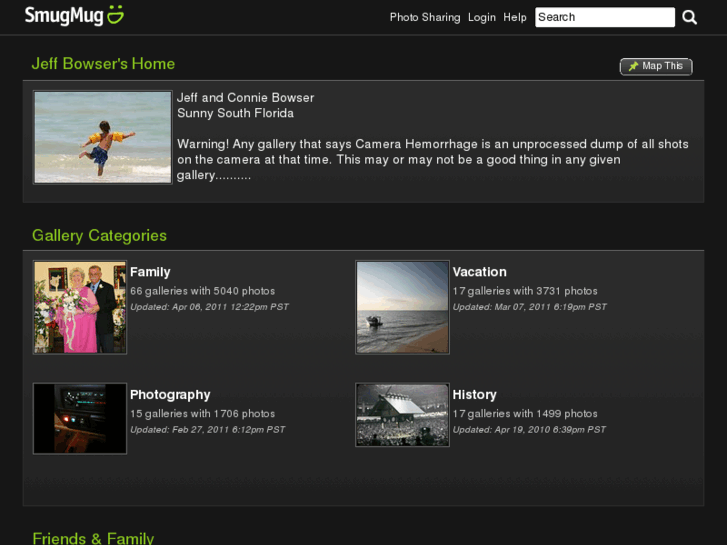727x545 pixels.
Task: Open the Family category title link
Action: click(150, 272)
